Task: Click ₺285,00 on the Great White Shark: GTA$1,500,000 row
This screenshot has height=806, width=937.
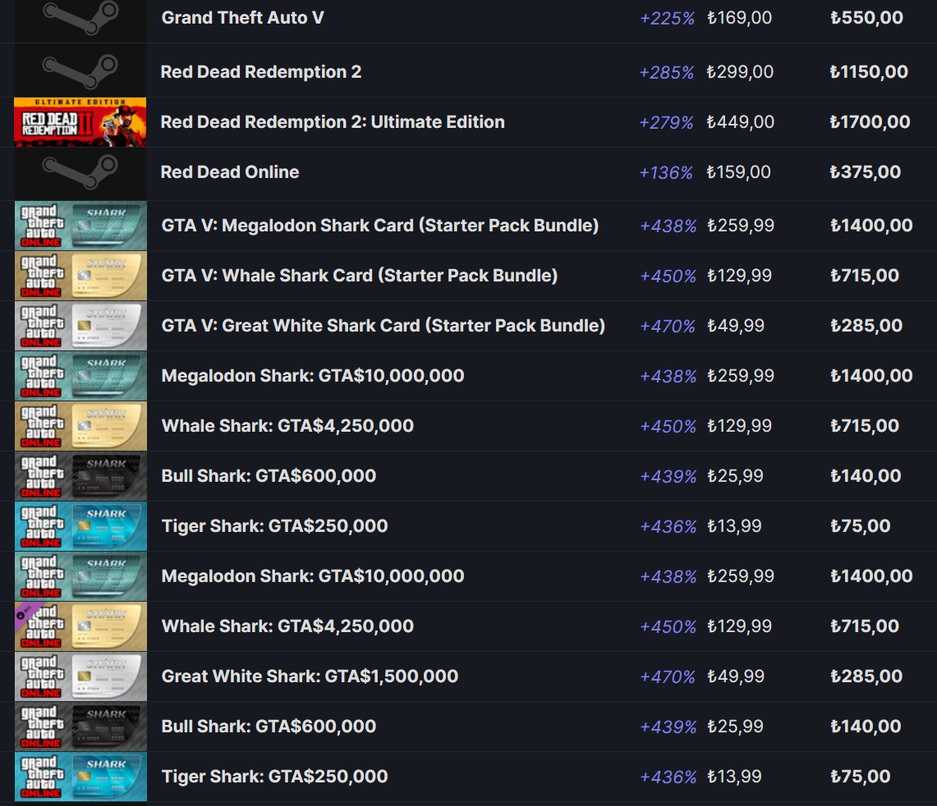Action: (866, 676)
